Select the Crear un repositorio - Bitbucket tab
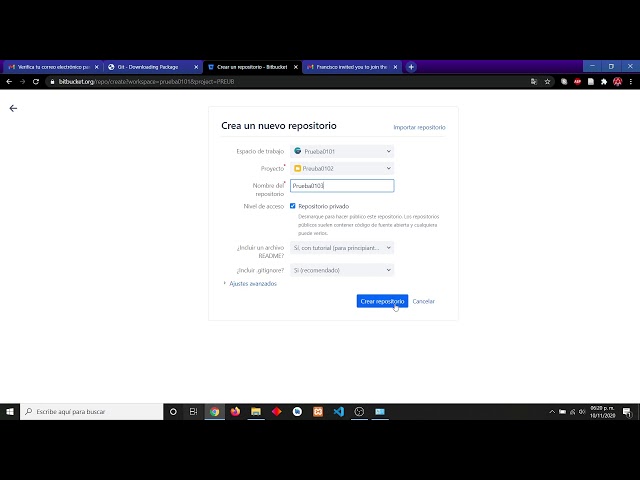Screen dimensions: 640x480 point(252,67)
